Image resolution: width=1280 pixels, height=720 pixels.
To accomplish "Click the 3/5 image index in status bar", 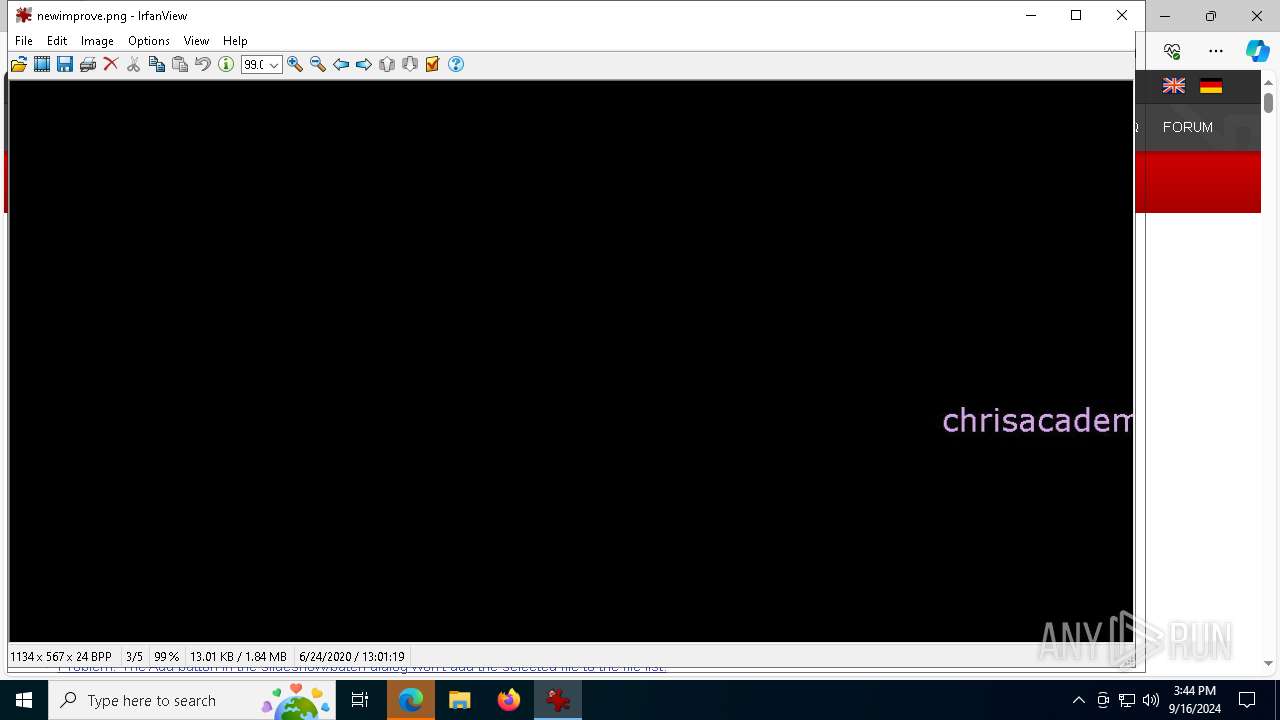I will click(x=134, y=657).
